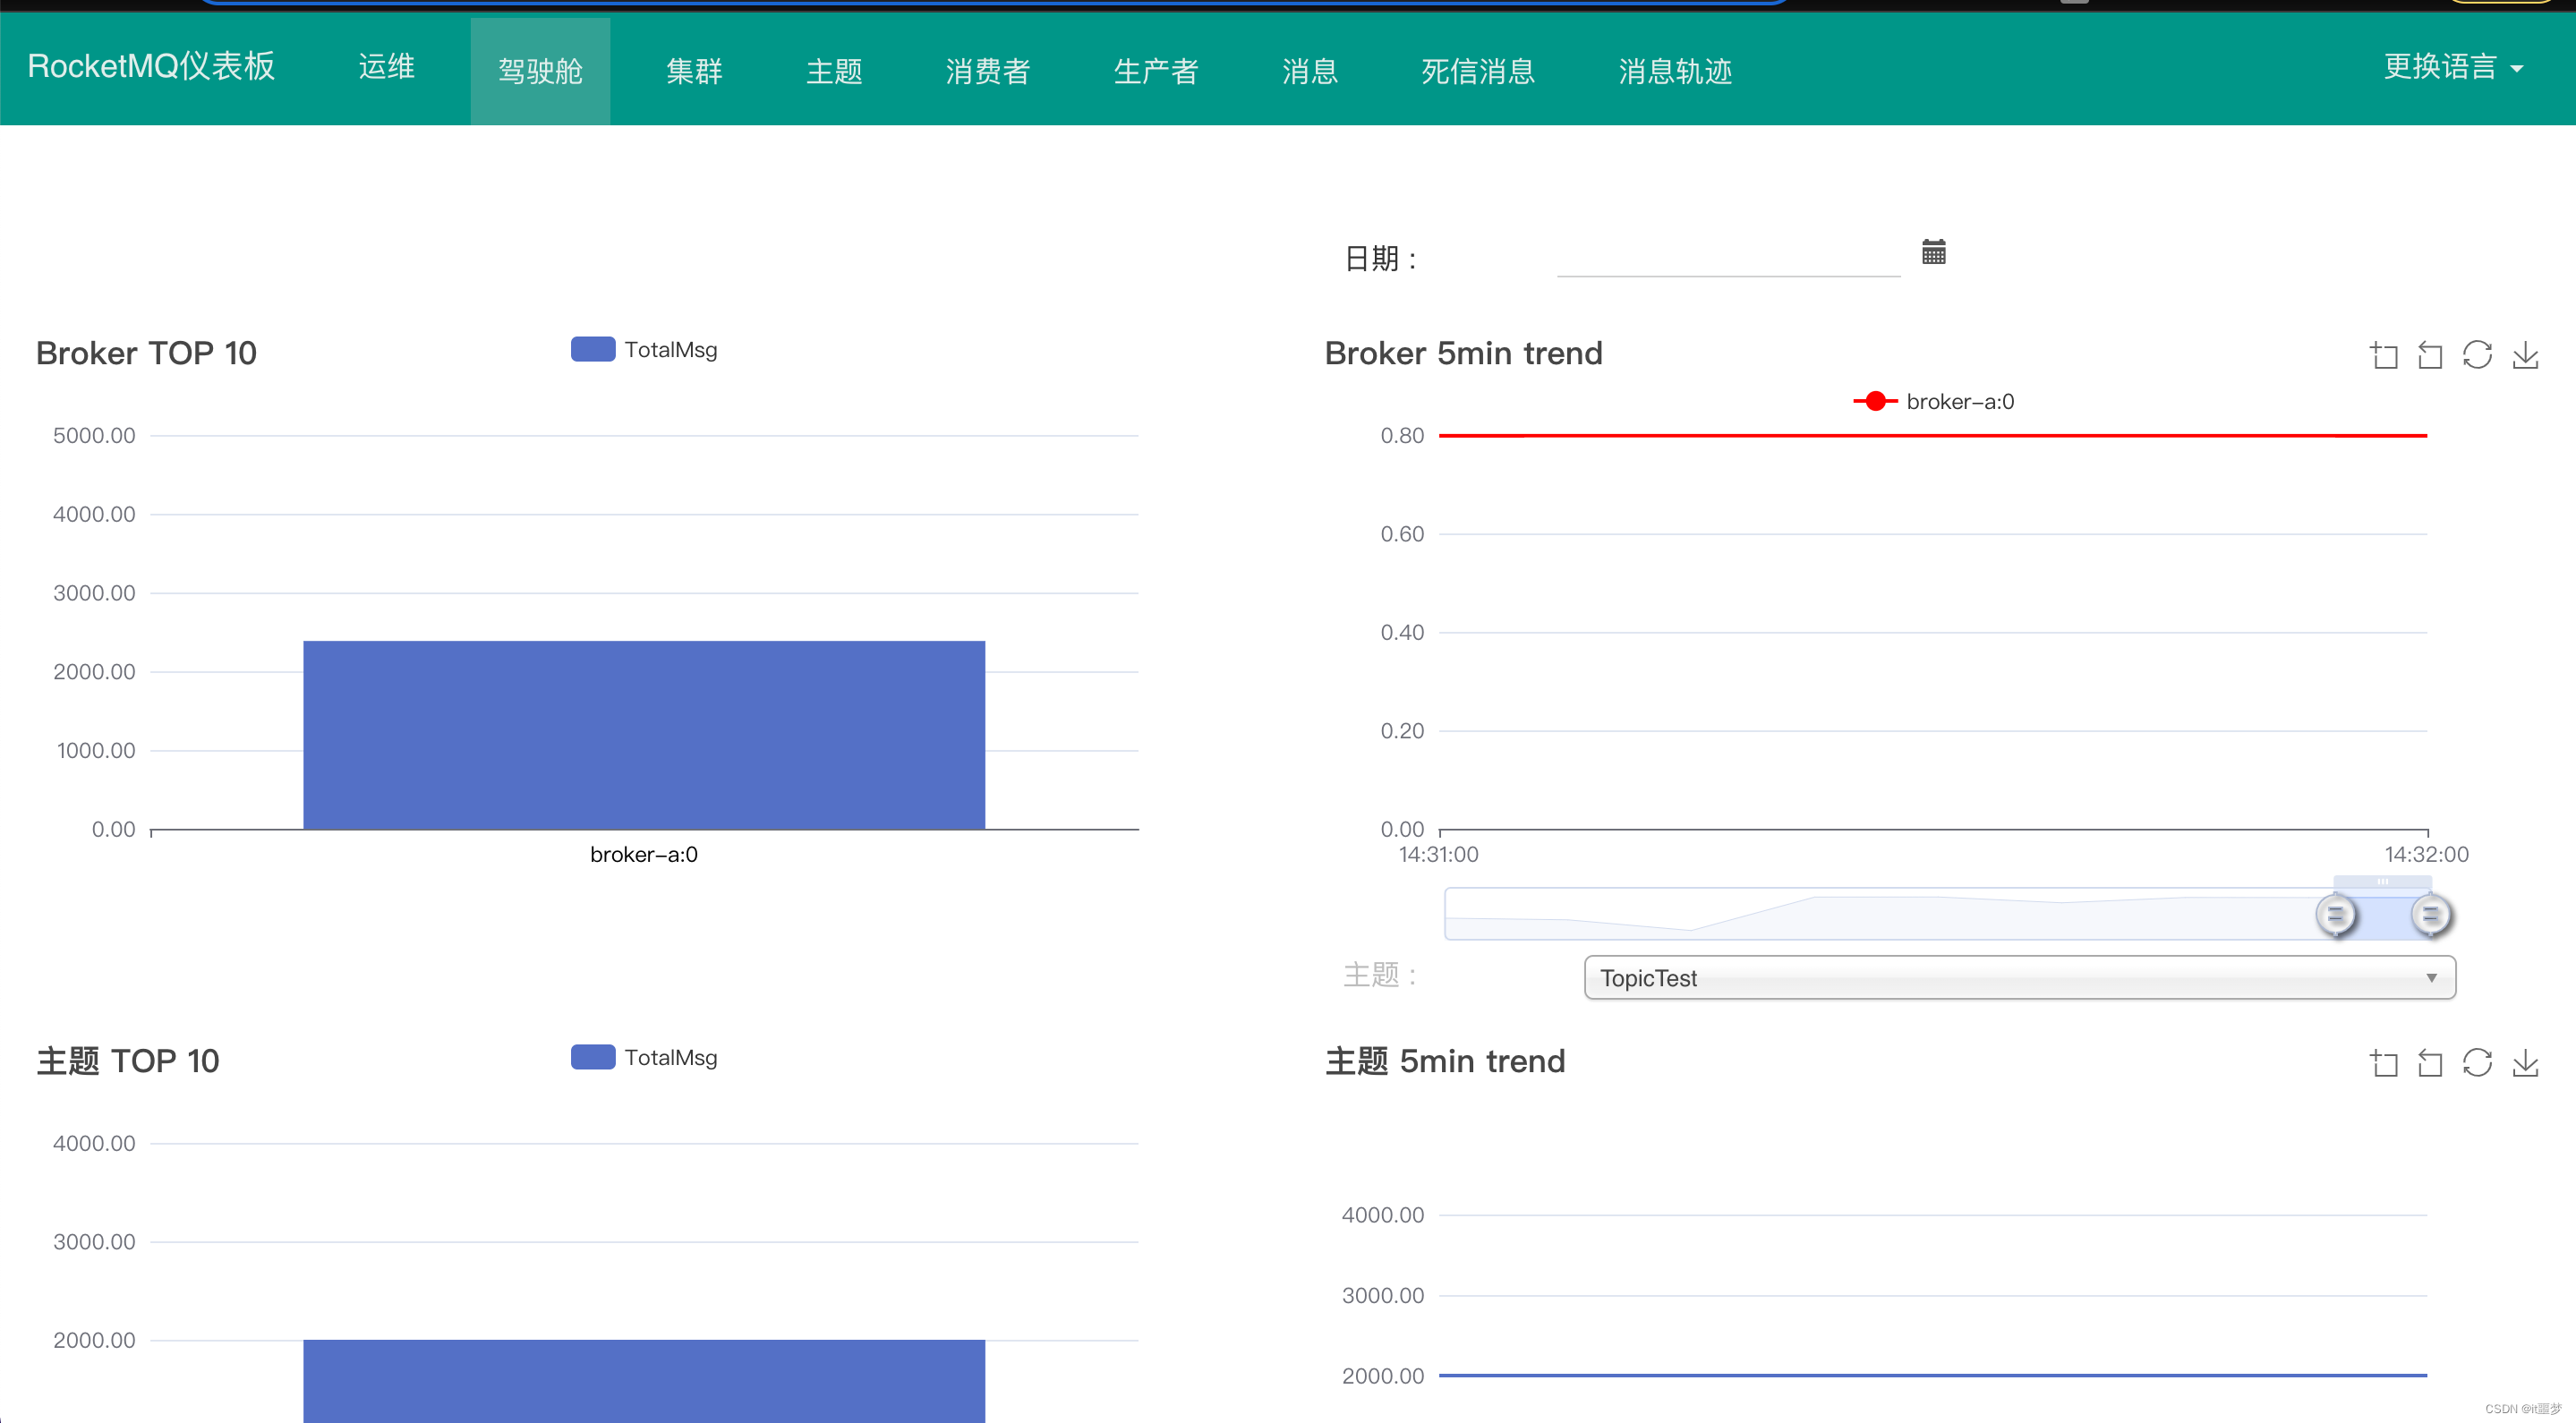Click the right data zoom slider handle
This screenshot has height=1423, width=2576.
click(2430, 914)
